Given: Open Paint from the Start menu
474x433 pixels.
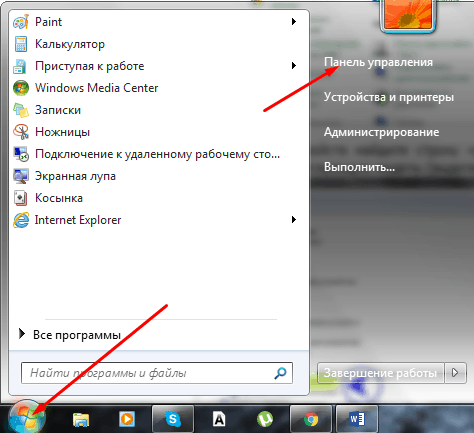Looking at the screenshot, I should (48, 22).
